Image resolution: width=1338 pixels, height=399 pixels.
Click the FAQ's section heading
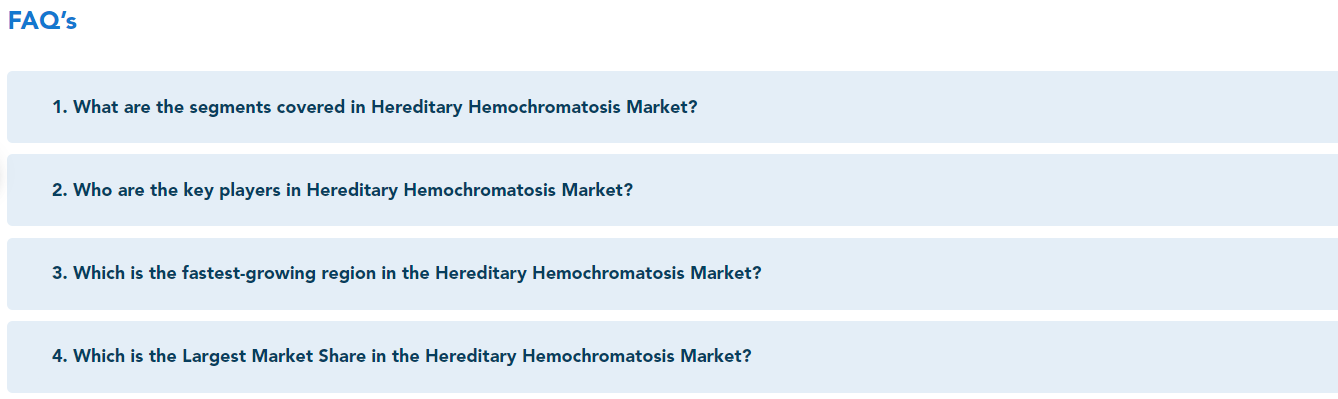click(42, 21)
